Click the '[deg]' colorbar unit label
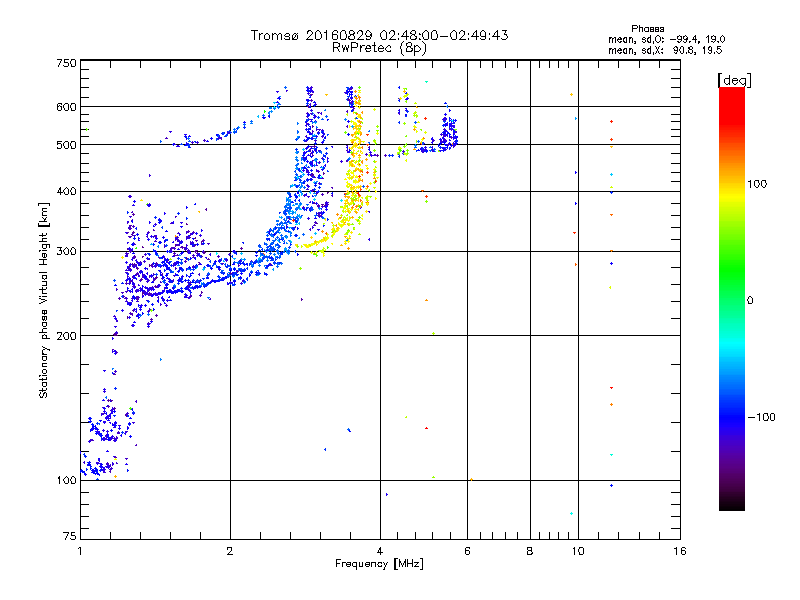This screenshot has width=800, height=600. pos(734,80)
